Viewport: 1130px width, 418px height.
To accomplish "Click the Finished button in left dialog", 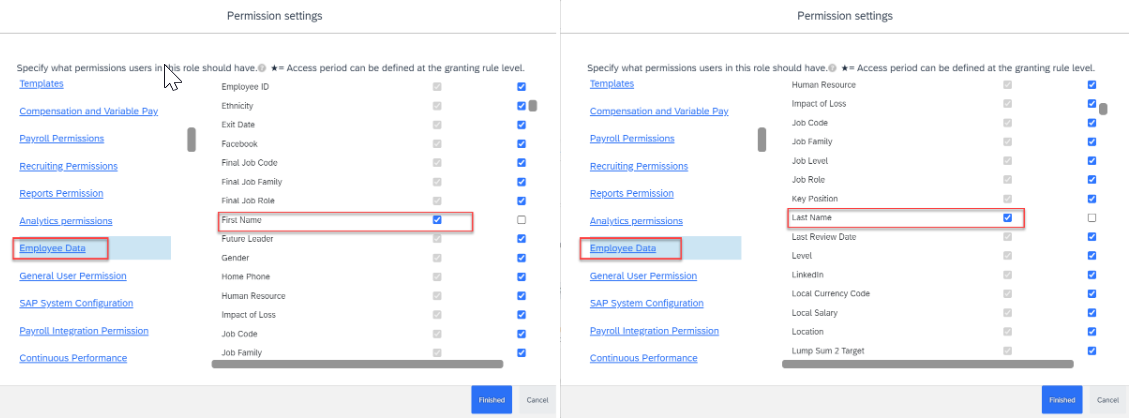I will coord(491,400).
